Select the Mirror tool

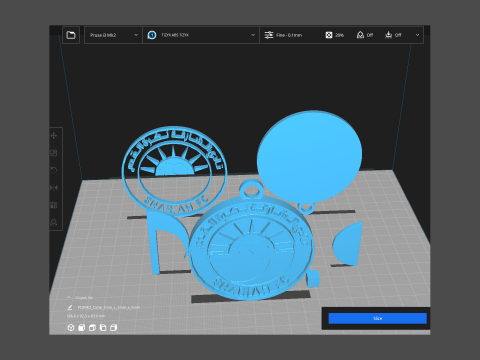(x=54, y=188)
